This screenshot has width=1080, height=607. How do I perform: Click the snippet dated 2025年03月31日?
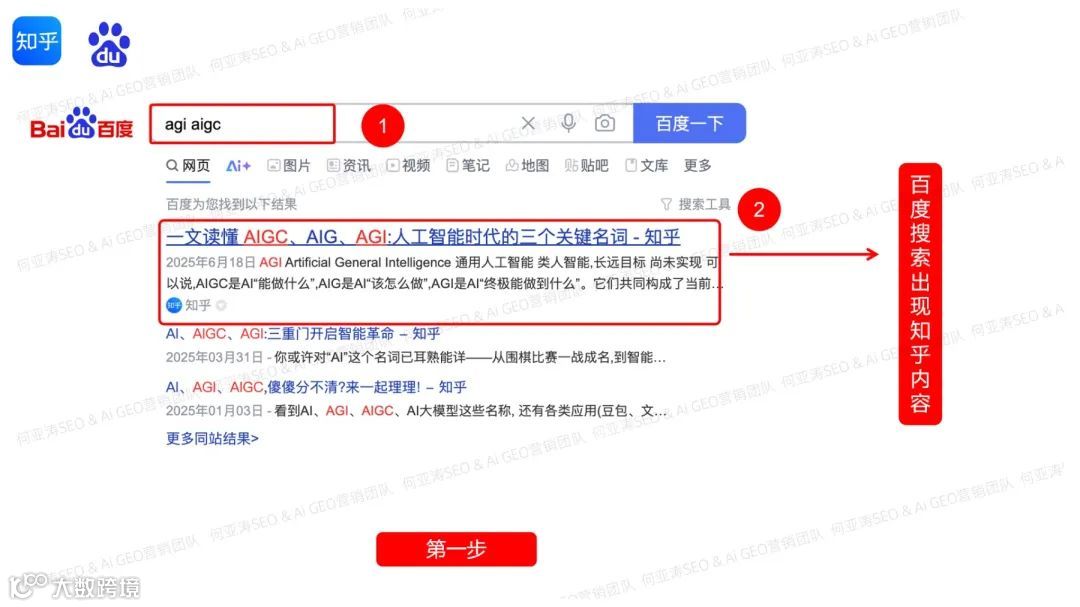(x=415, y=358)
